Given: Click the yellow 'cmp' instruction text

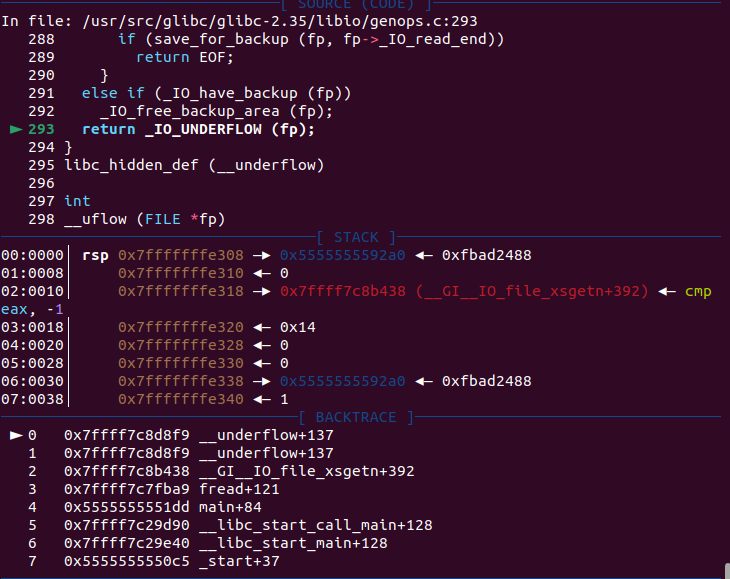Looking at the screenshot, I should [x=698, y=291].
